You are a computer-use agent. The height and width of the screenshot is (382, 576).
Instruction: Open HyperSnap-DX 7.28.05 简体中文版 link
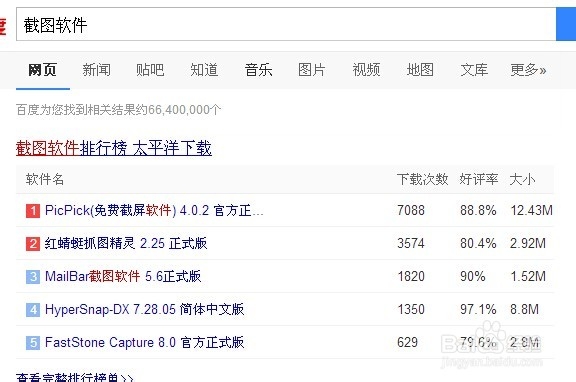[144, 309]
